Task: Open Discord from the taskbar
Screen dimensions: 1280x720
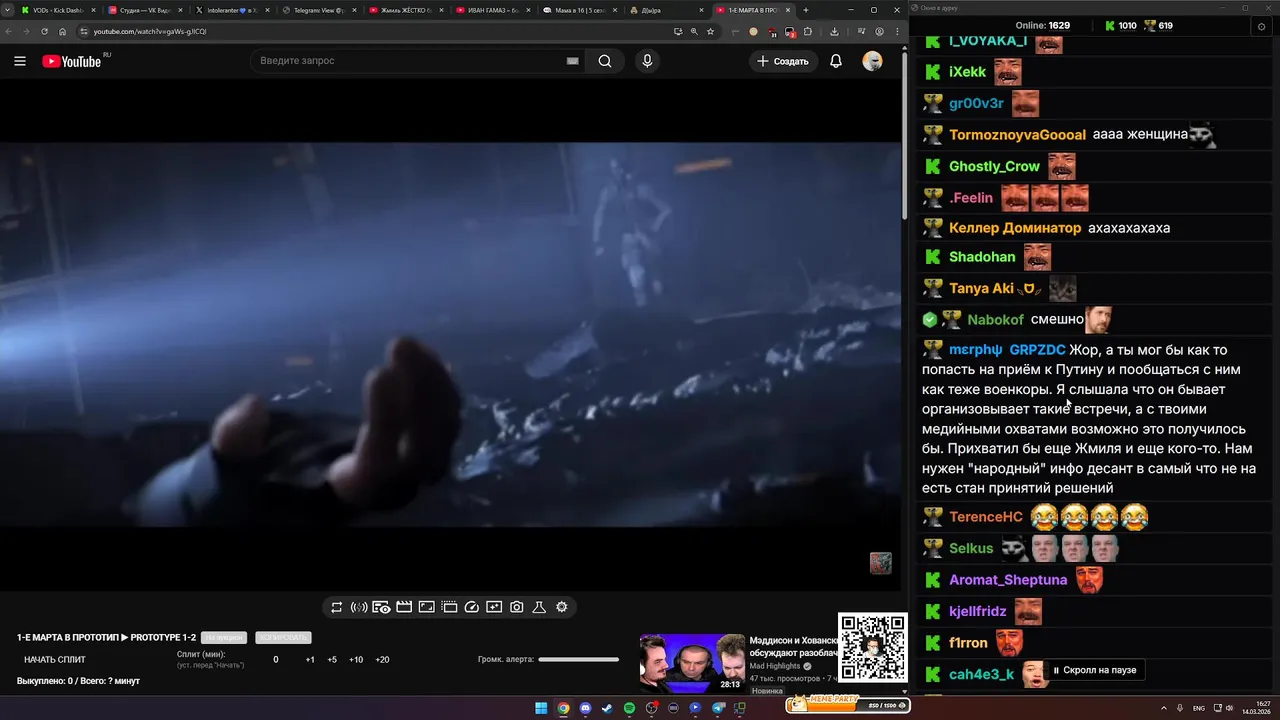Action: (585, 708)
